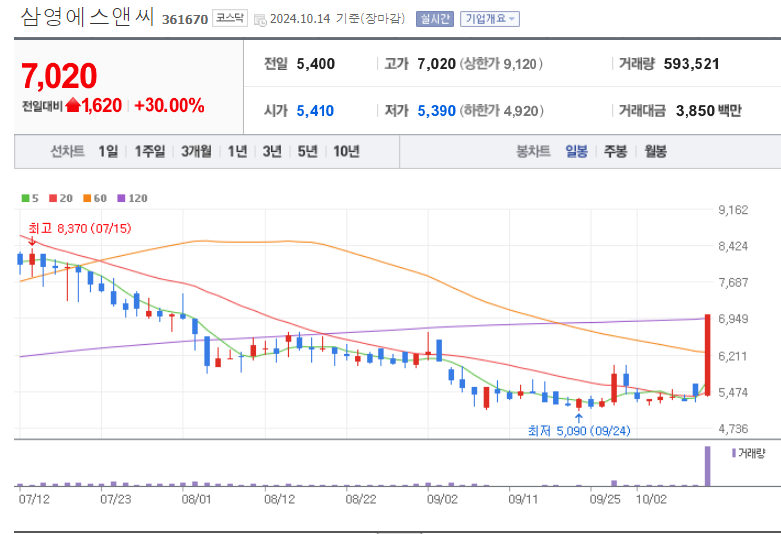The image size is (781, 534).
Task: Click the 07/12 date axis label
Action: (x=34, y=499)
